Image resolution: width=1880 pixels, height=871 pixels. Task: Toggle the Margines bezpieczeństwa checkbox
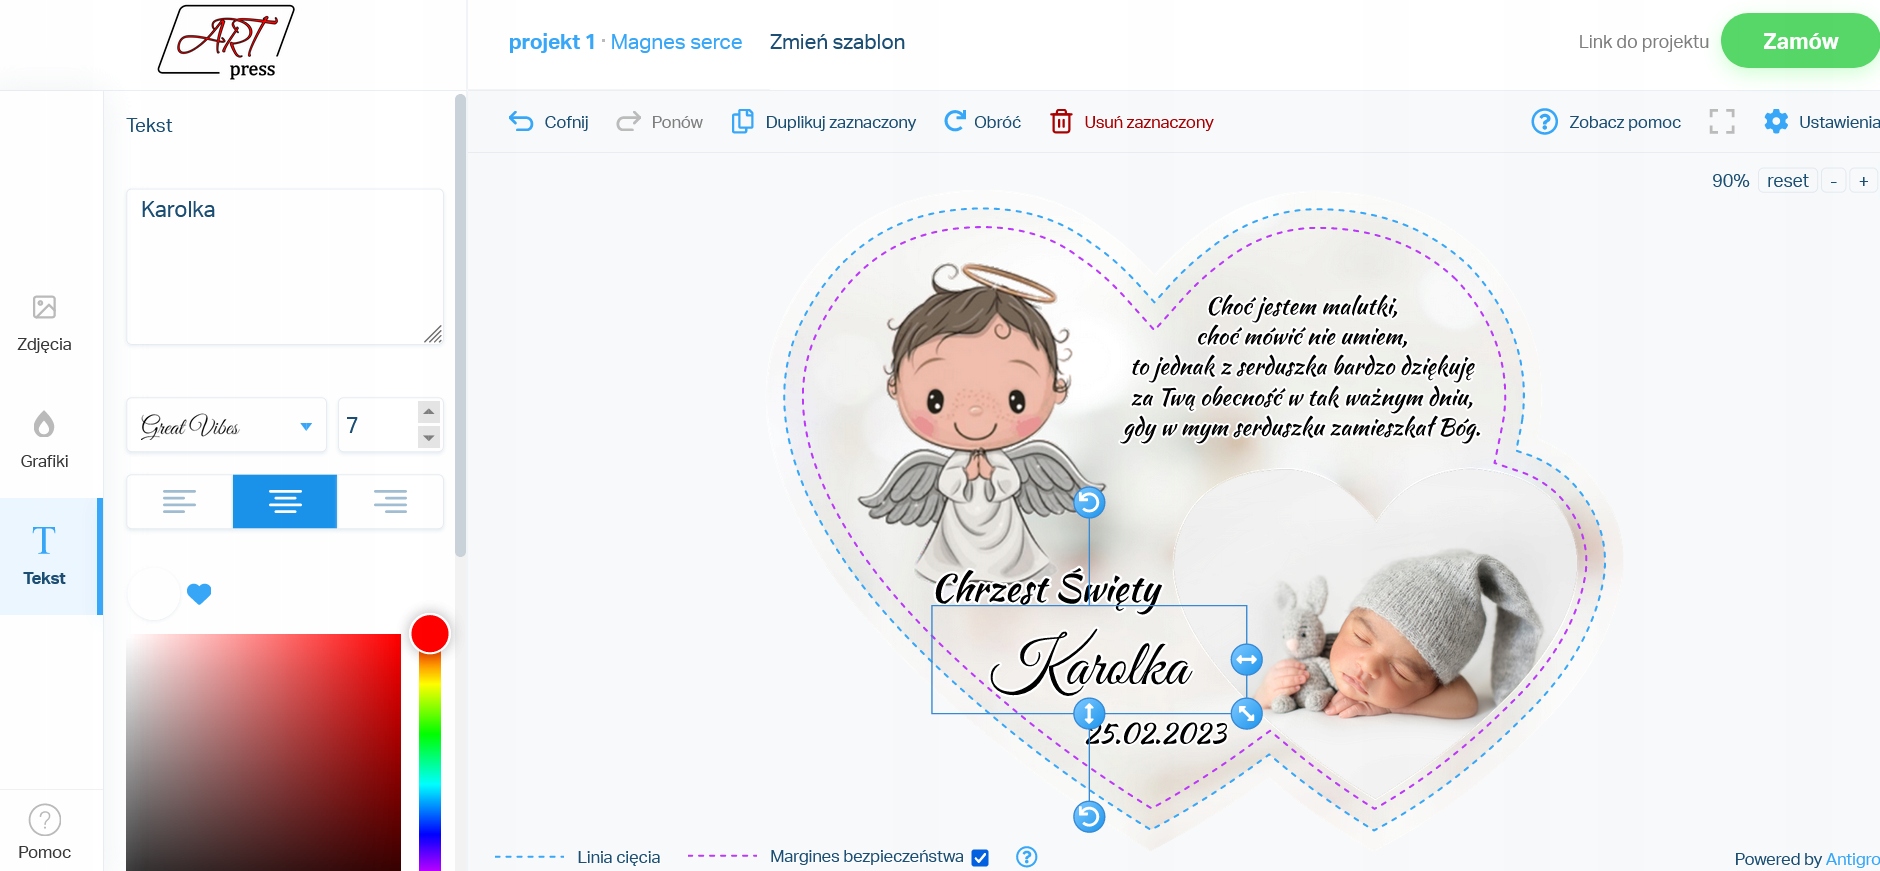[x=980, y=858]
